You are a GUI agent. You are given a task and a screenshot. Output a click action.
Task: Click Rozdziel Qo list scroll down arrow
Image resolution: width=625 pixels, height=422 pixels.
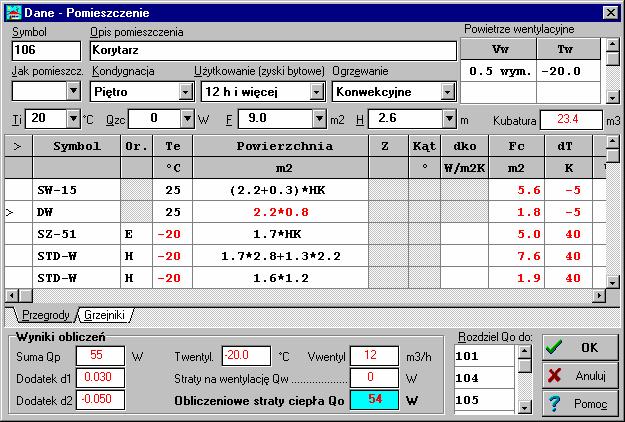[525, 407]
